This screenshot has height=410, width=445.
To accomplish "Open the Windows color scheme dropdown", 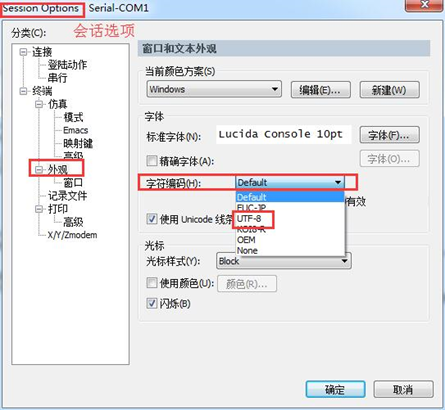I will pos(214,89).
